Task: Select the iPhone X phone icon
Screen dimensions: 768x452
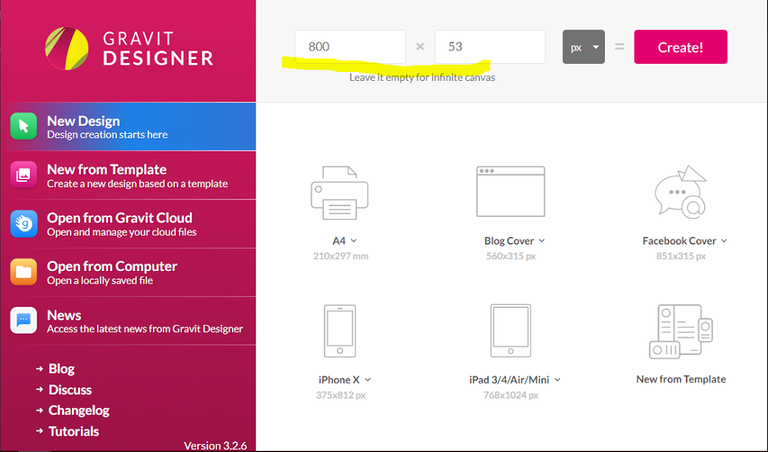Action: 340,331
